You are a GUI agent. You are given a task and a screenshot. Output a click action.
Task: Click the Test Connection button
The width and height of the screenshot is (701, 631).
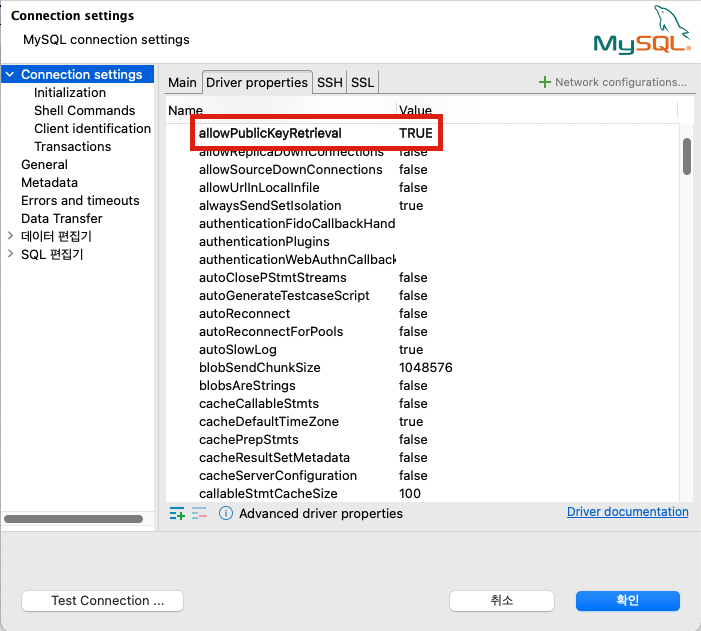[x=102, y=601]
